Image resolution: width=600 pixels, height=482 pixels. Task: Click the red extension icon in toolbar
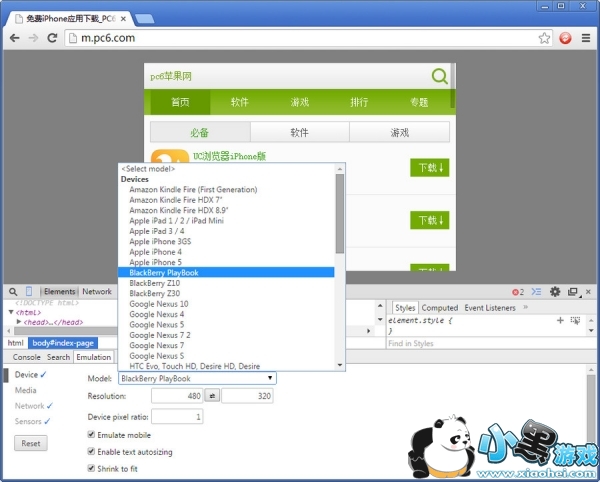click(x=565, y=38)
